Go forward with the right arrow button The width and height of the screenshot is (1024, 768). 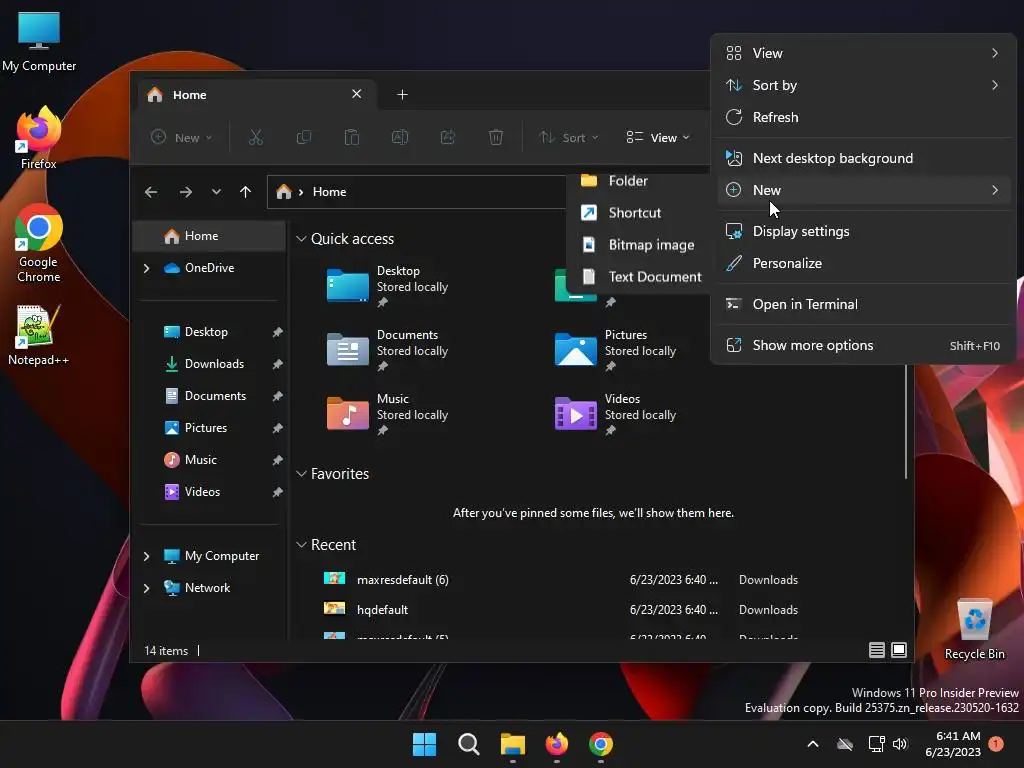[185, 192]
